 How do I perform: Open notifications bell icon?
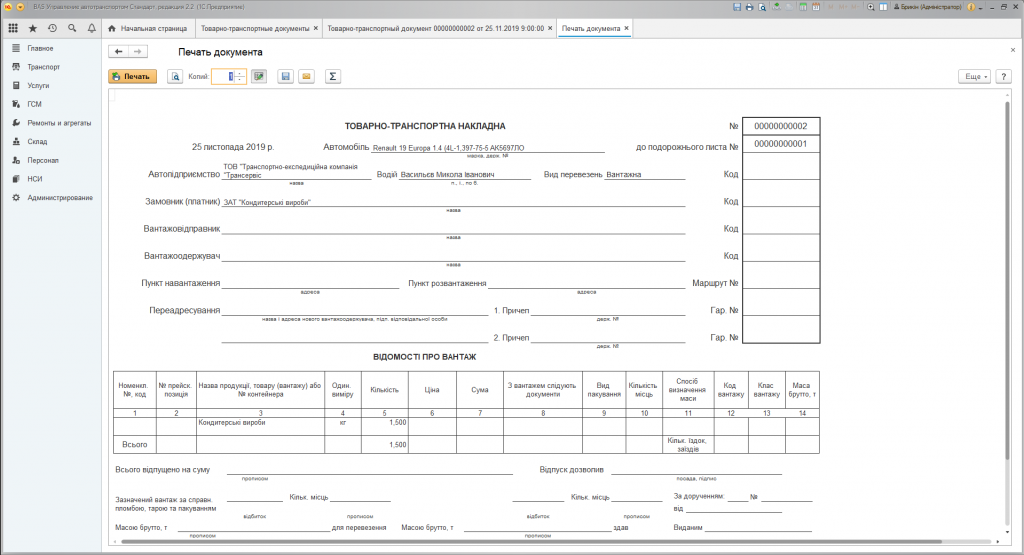click(91, 28)
